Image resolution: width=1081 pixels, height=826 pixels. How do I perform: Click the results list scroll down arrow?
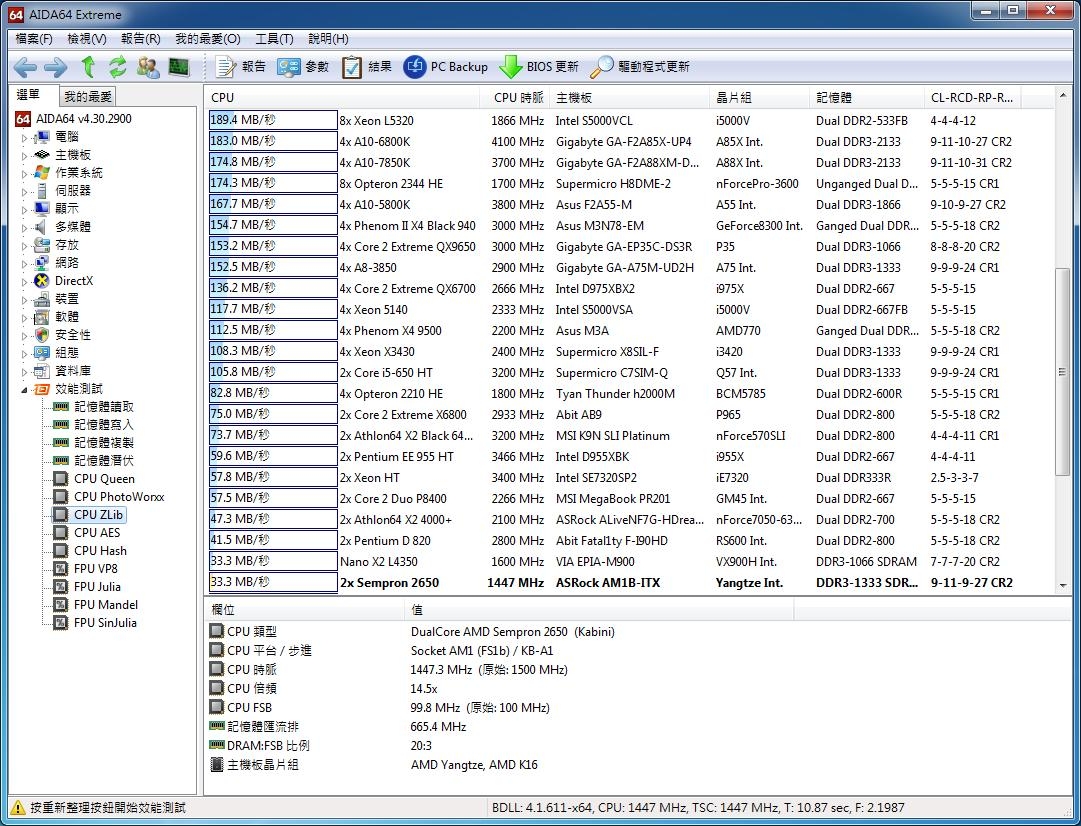pyautogui.click(x=1062, y=585)
